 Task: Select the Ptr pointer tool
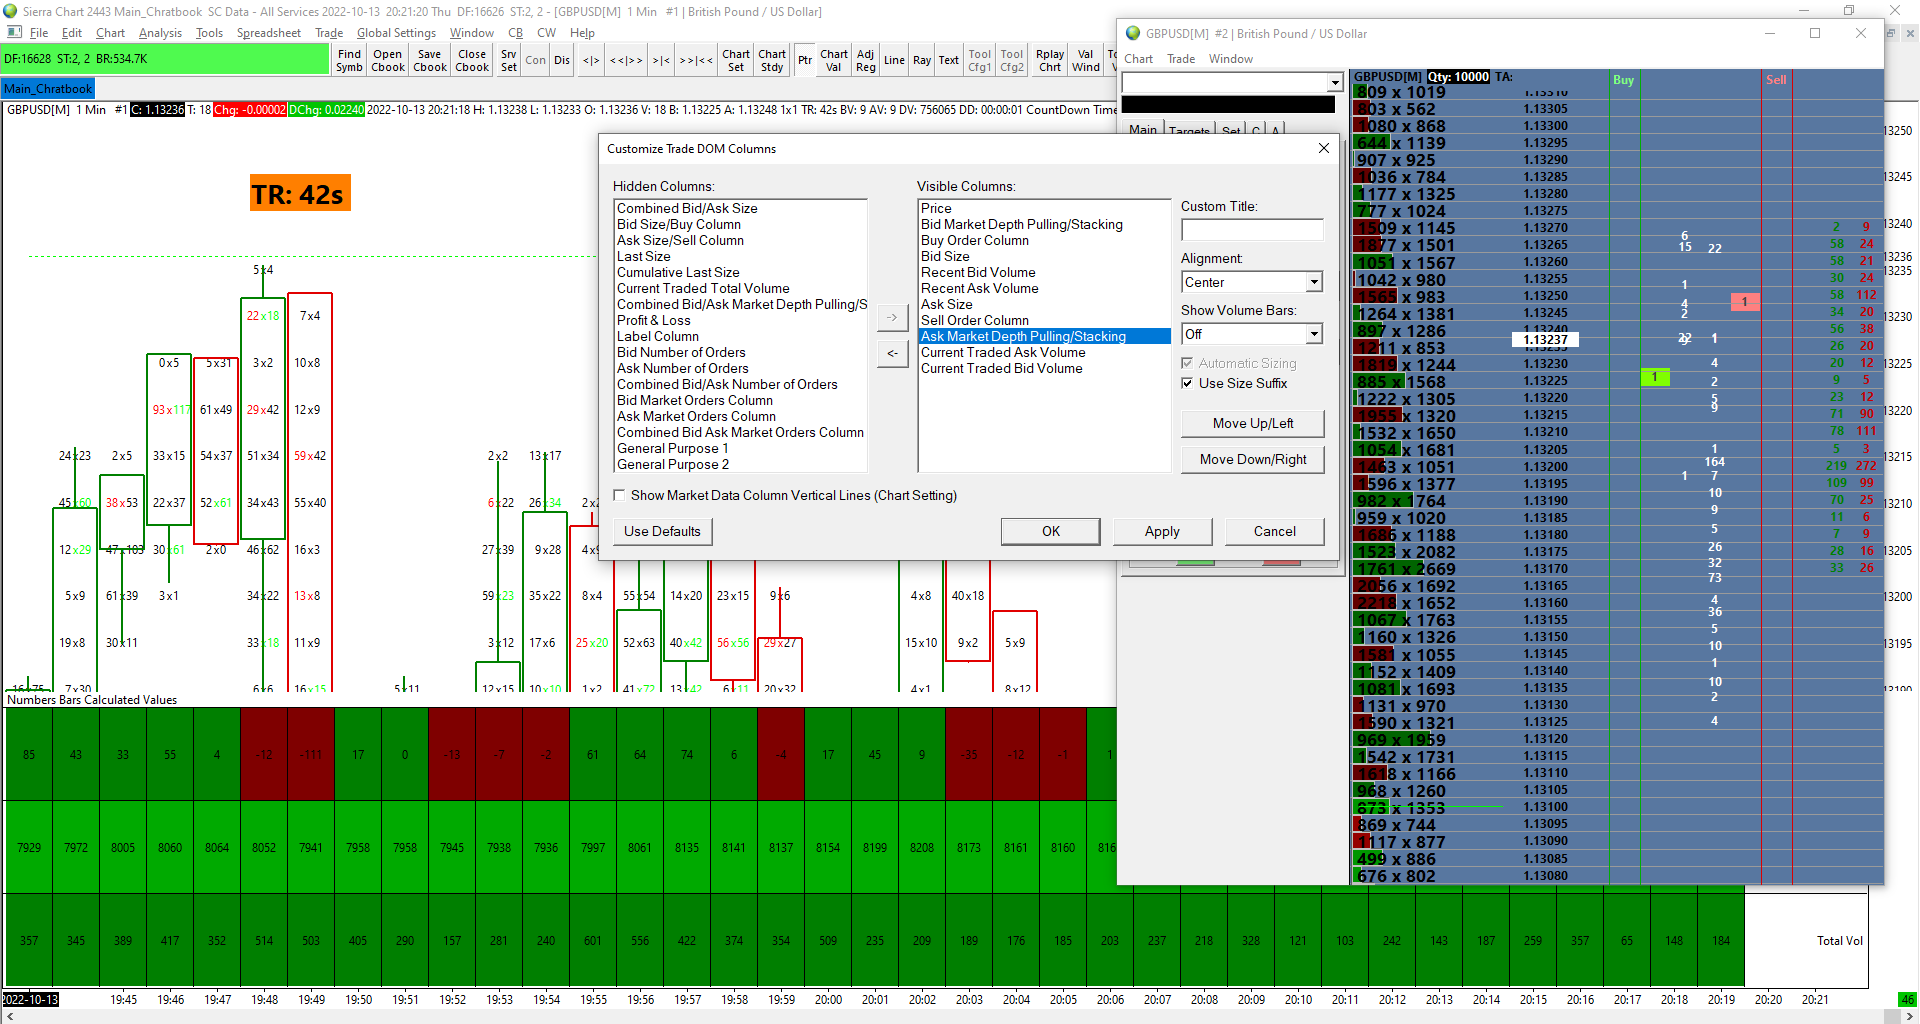[805, 60]
